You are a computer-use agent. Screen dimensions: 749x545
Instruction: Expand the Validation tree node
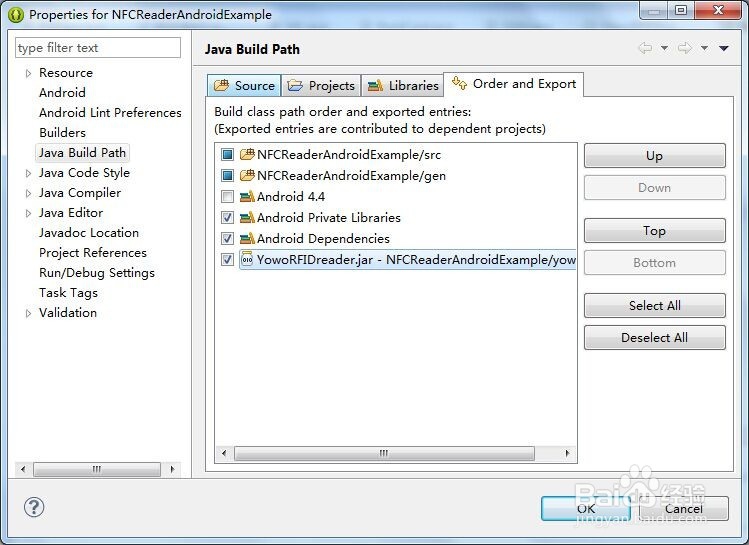click(28, 313)
